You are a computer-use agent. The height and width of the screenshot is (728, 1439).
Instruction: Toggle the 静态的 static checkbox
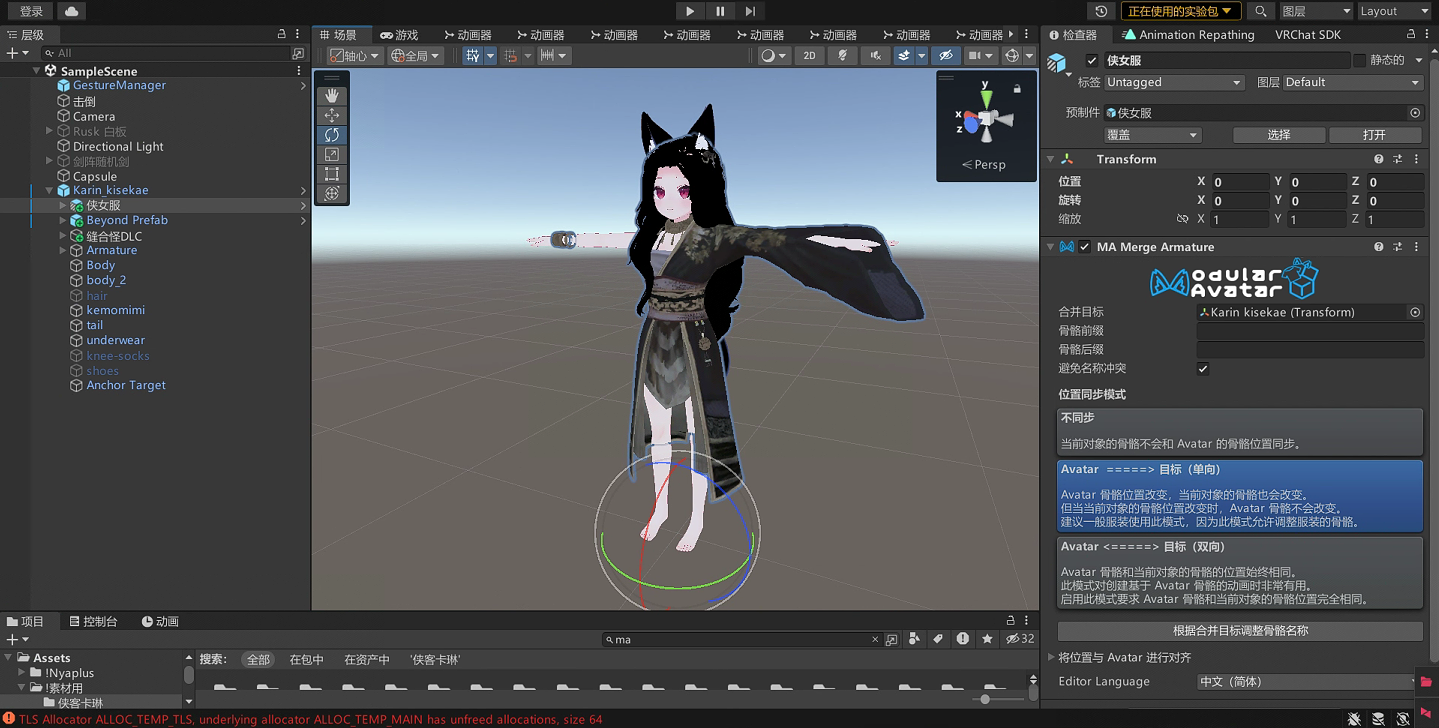[x=1360, y=61]
